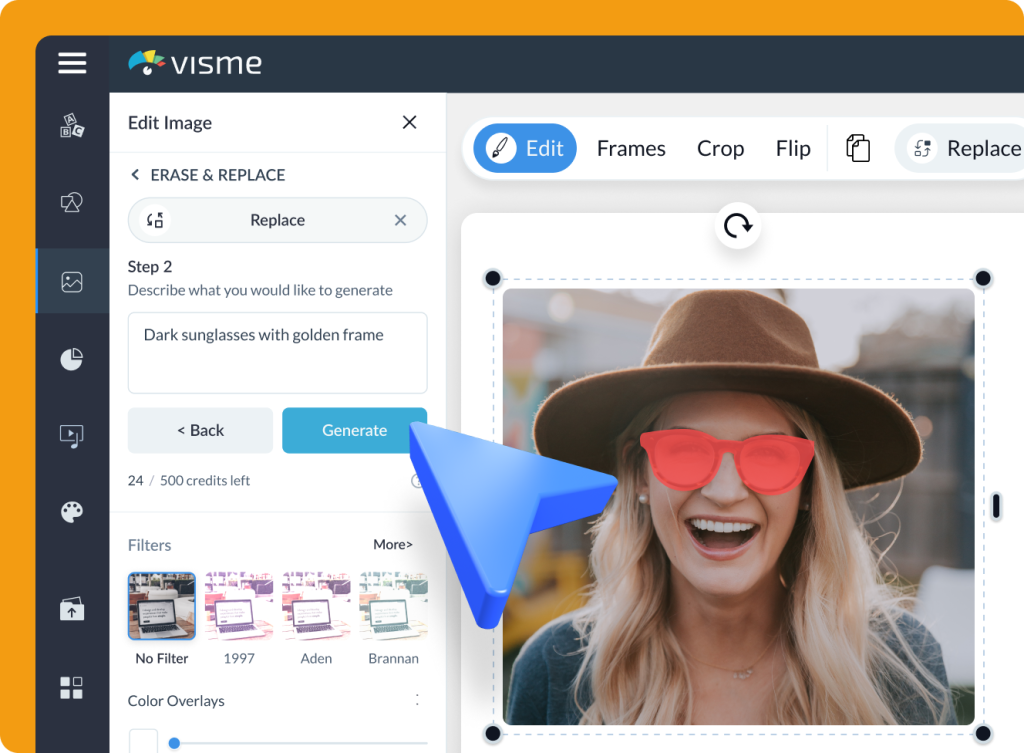This screenshot has width=1024, height=753.
Task: Adjust the Color Overlays slider
Action: (x=174, y=743)
